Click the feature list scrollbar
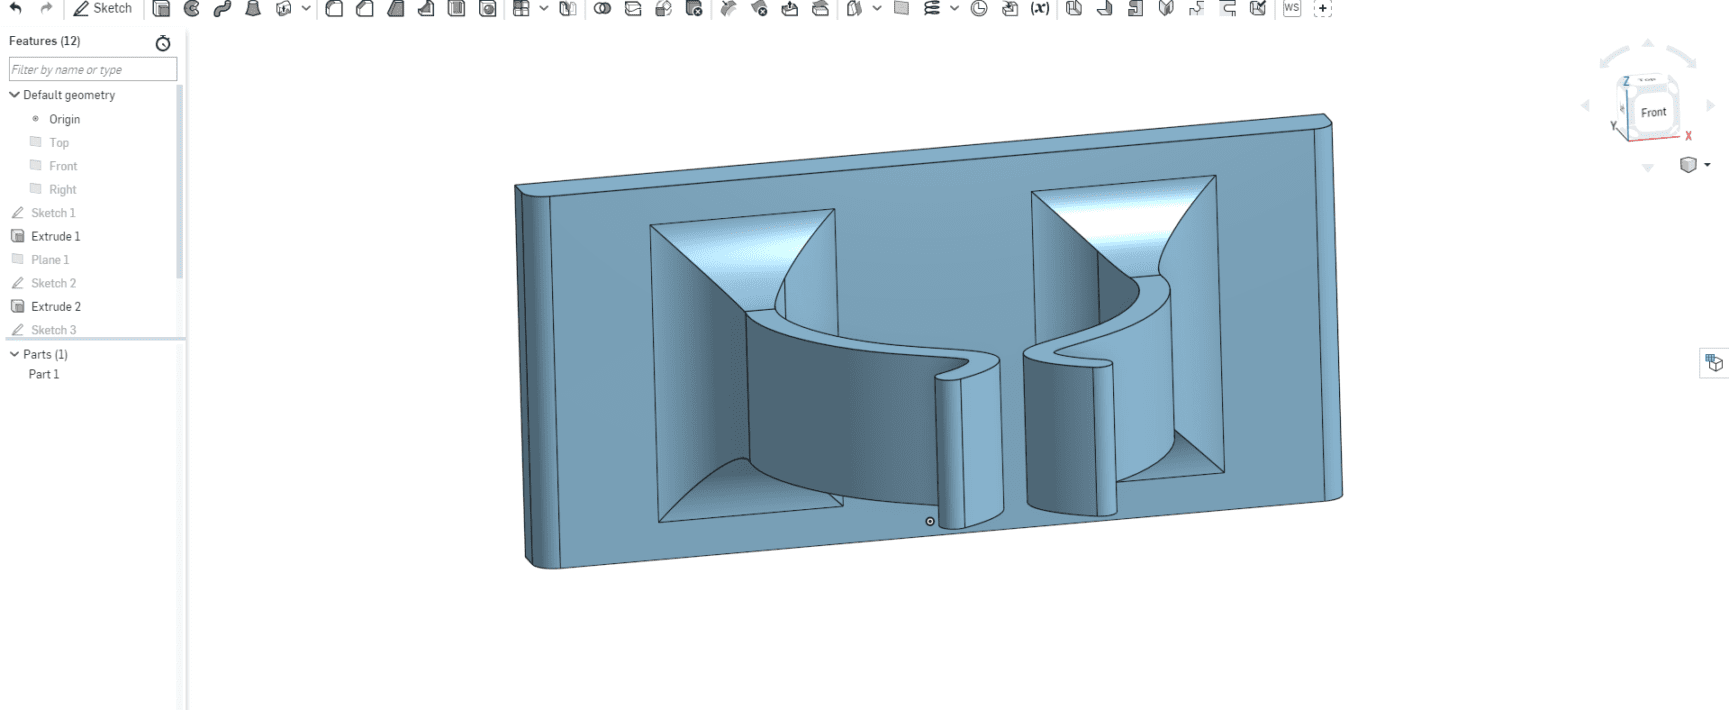Image resolution: width=1729 pixels, height=710 pixels. pyautogui.click(x=180, y=181)
